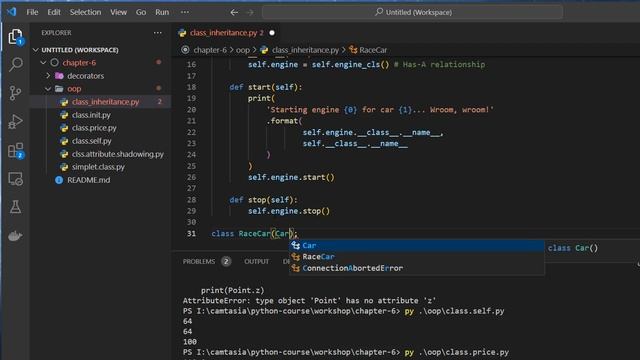Viewport: 640px width, 360px height.
Task: Open the Source Control view
Action: [15, 93]
